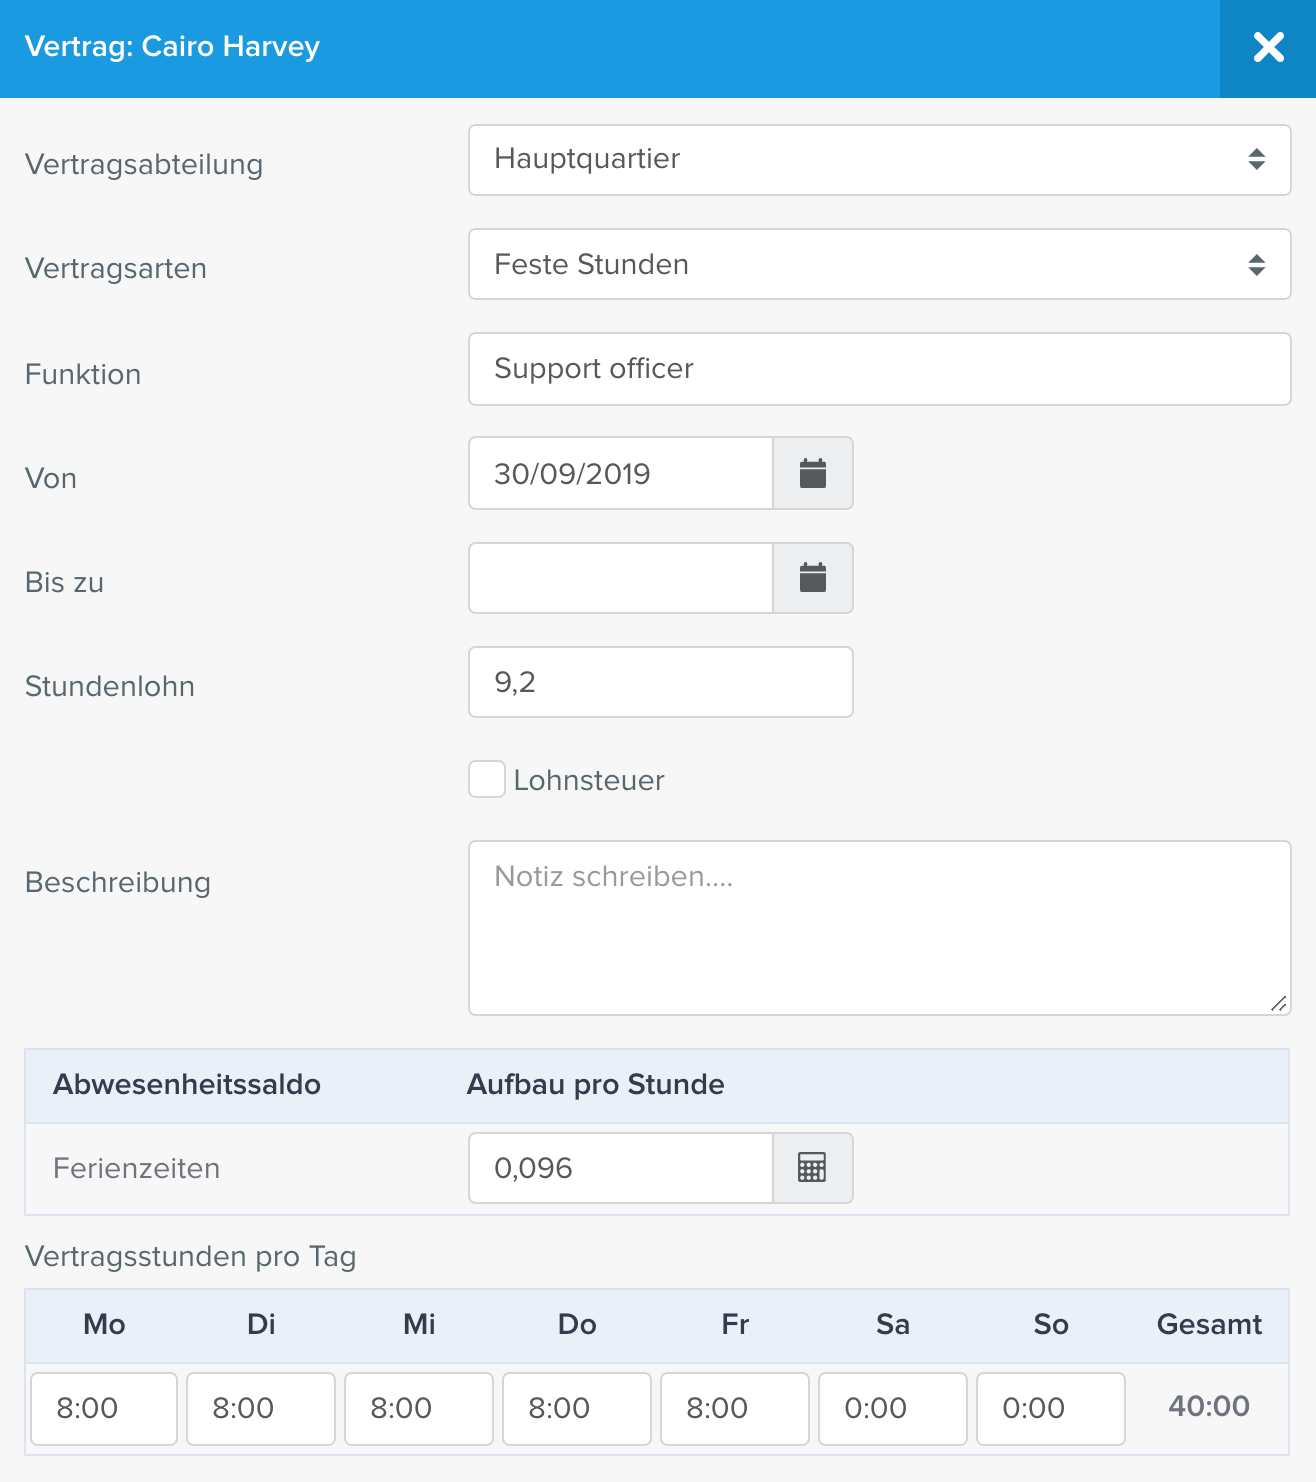Viewport: 1316px width, 1482px height.
Task: Click into the empty Bis zu date field
Action: pos(621,578)
